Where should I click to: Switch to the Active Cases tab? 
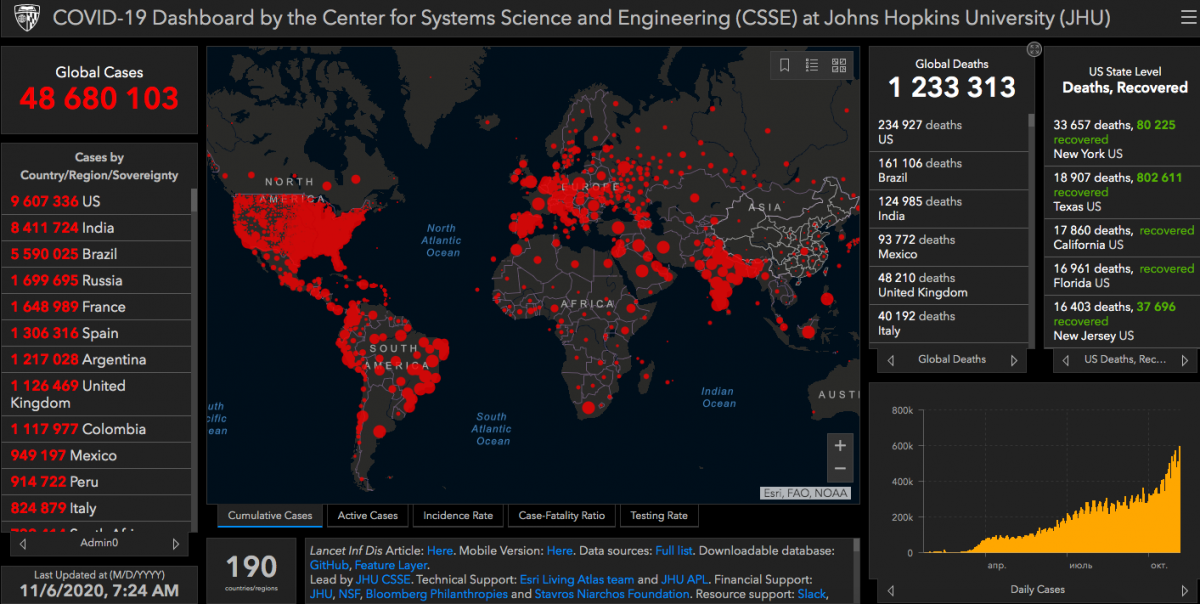[x=368, y=516]
